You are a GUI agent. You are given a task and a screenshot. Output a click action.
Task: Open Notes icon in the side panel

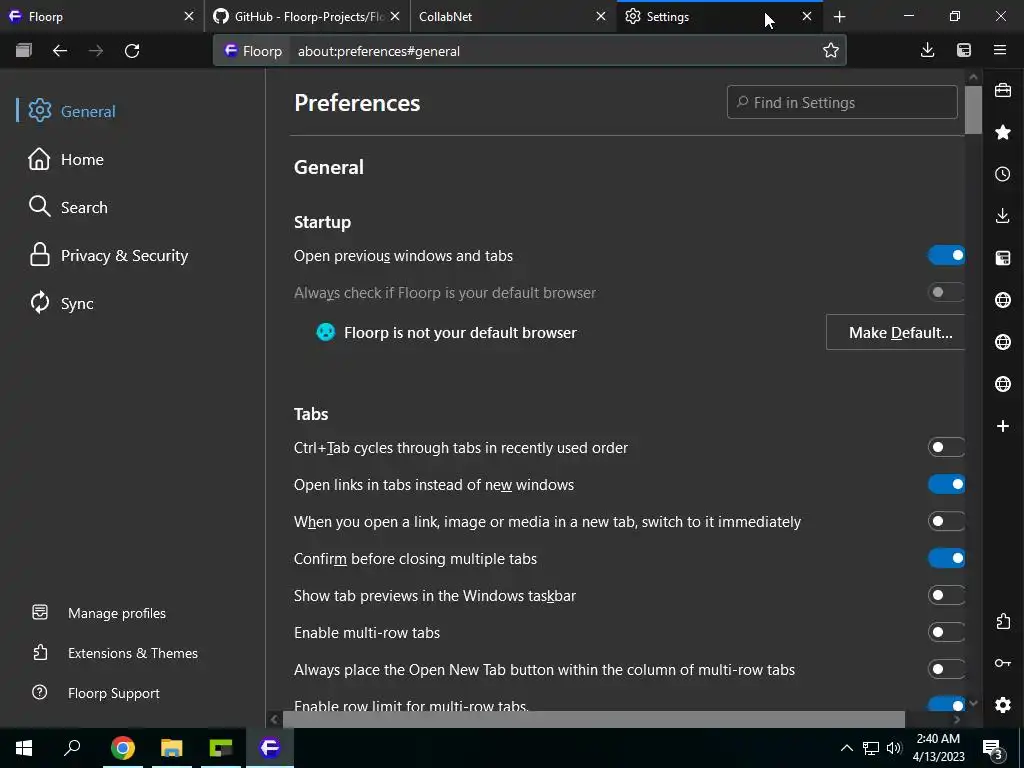(x=1003, y=258)
